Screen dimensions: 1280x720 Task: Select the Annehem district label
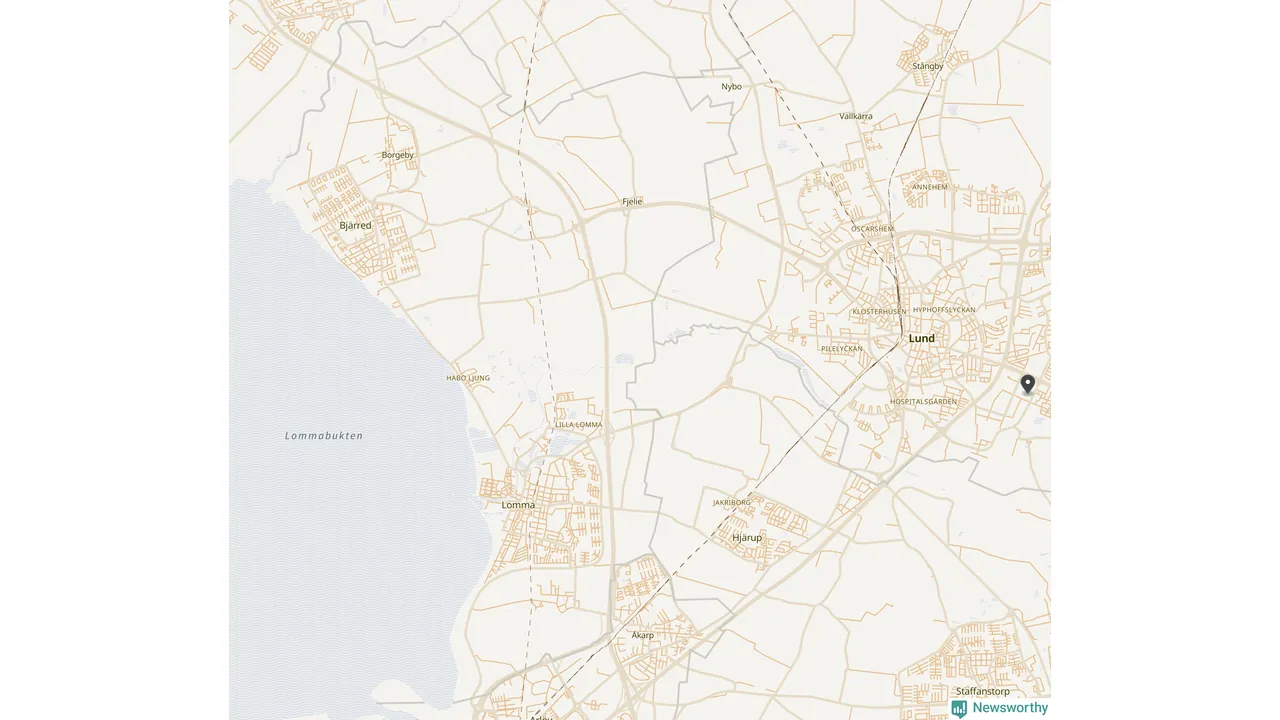929,187
